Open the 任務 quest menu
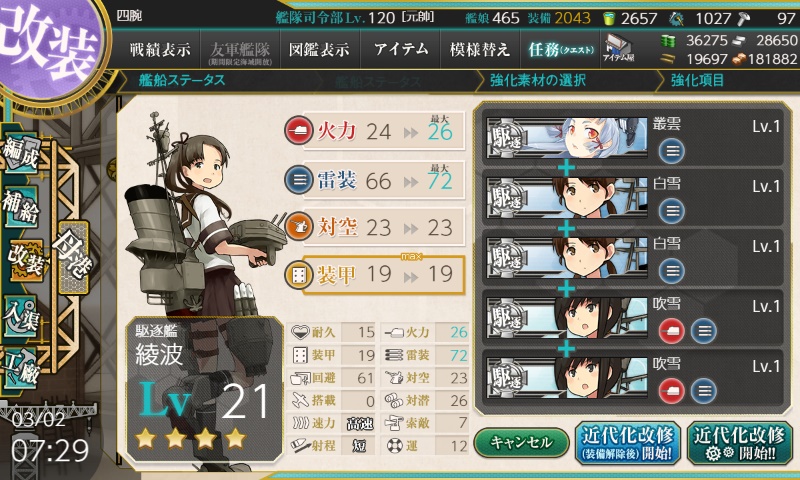Screen dimensions: 800x480 560,49
